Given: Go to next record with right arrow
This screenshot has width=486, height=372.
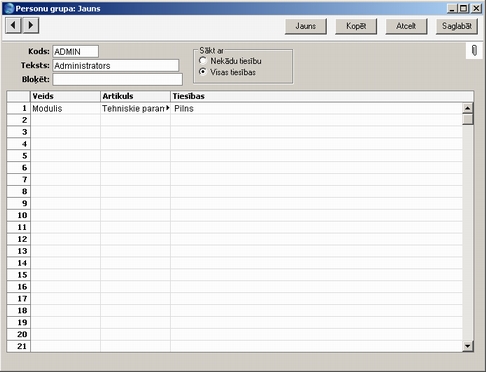Looking at the screenshot, I should tap(31, 25).
